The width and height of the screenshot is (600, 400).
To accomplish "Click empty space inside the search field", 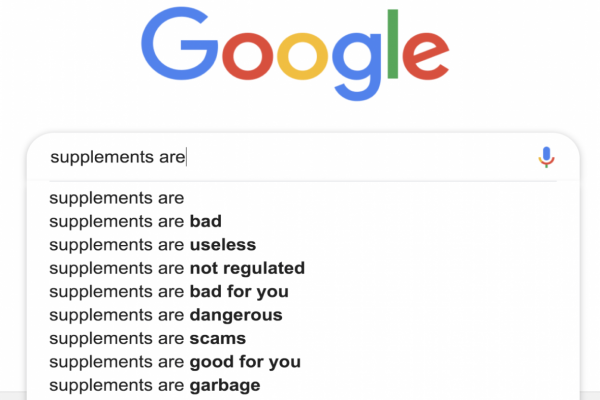I will pyautogui.click(x=360, y=157).
